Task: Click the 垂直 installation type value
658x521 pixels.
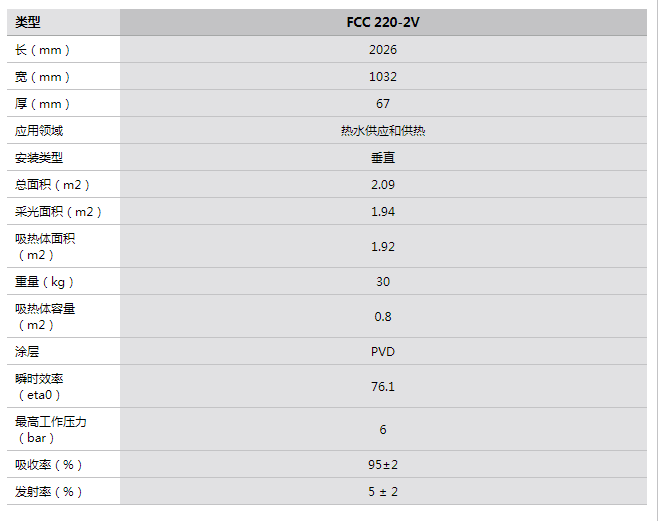Action: (x=382, y=158)
